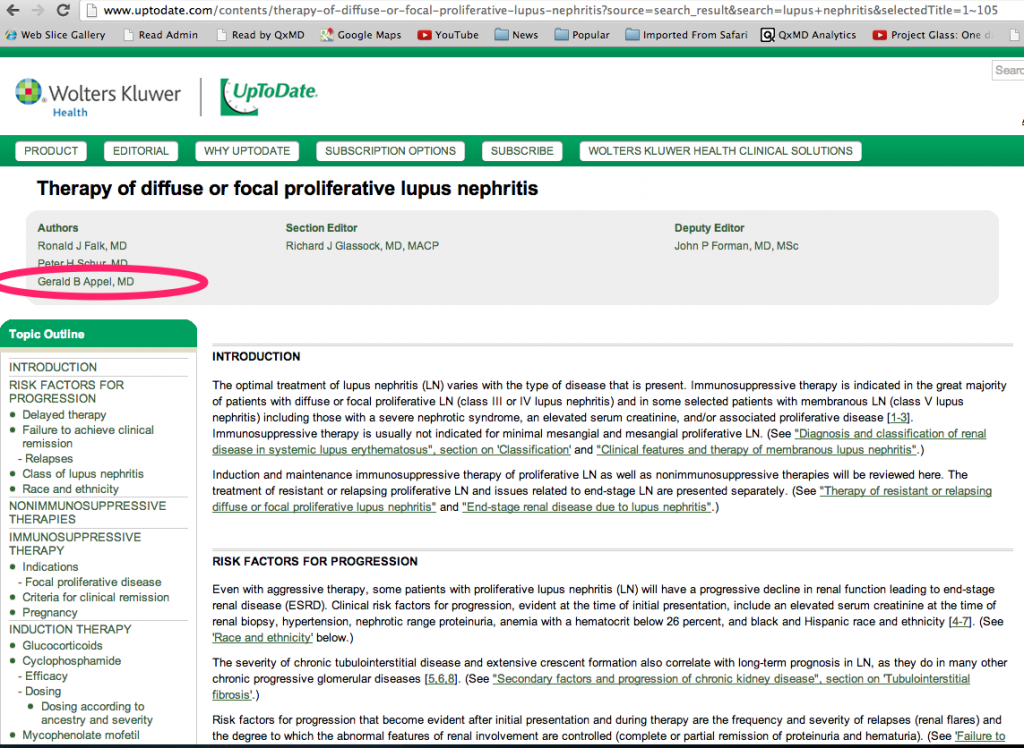Open 'End-stage renal disease due to lupus nephritis' link
The image size is (1024, 748).
[x=586, y=507]
